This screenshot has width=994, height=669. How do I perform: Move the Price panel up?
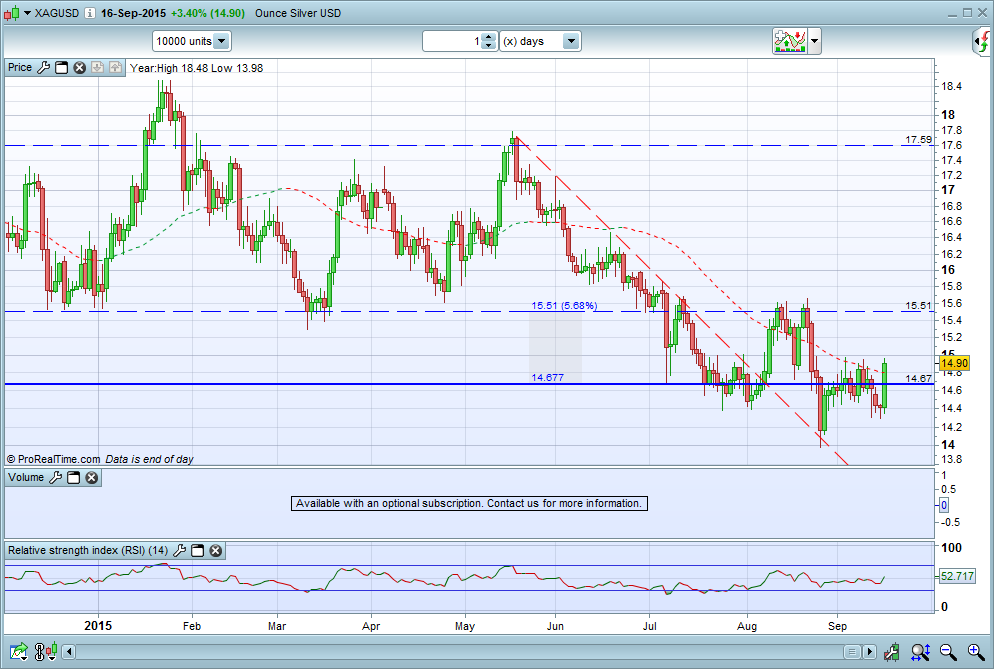[x=115, y=67]
